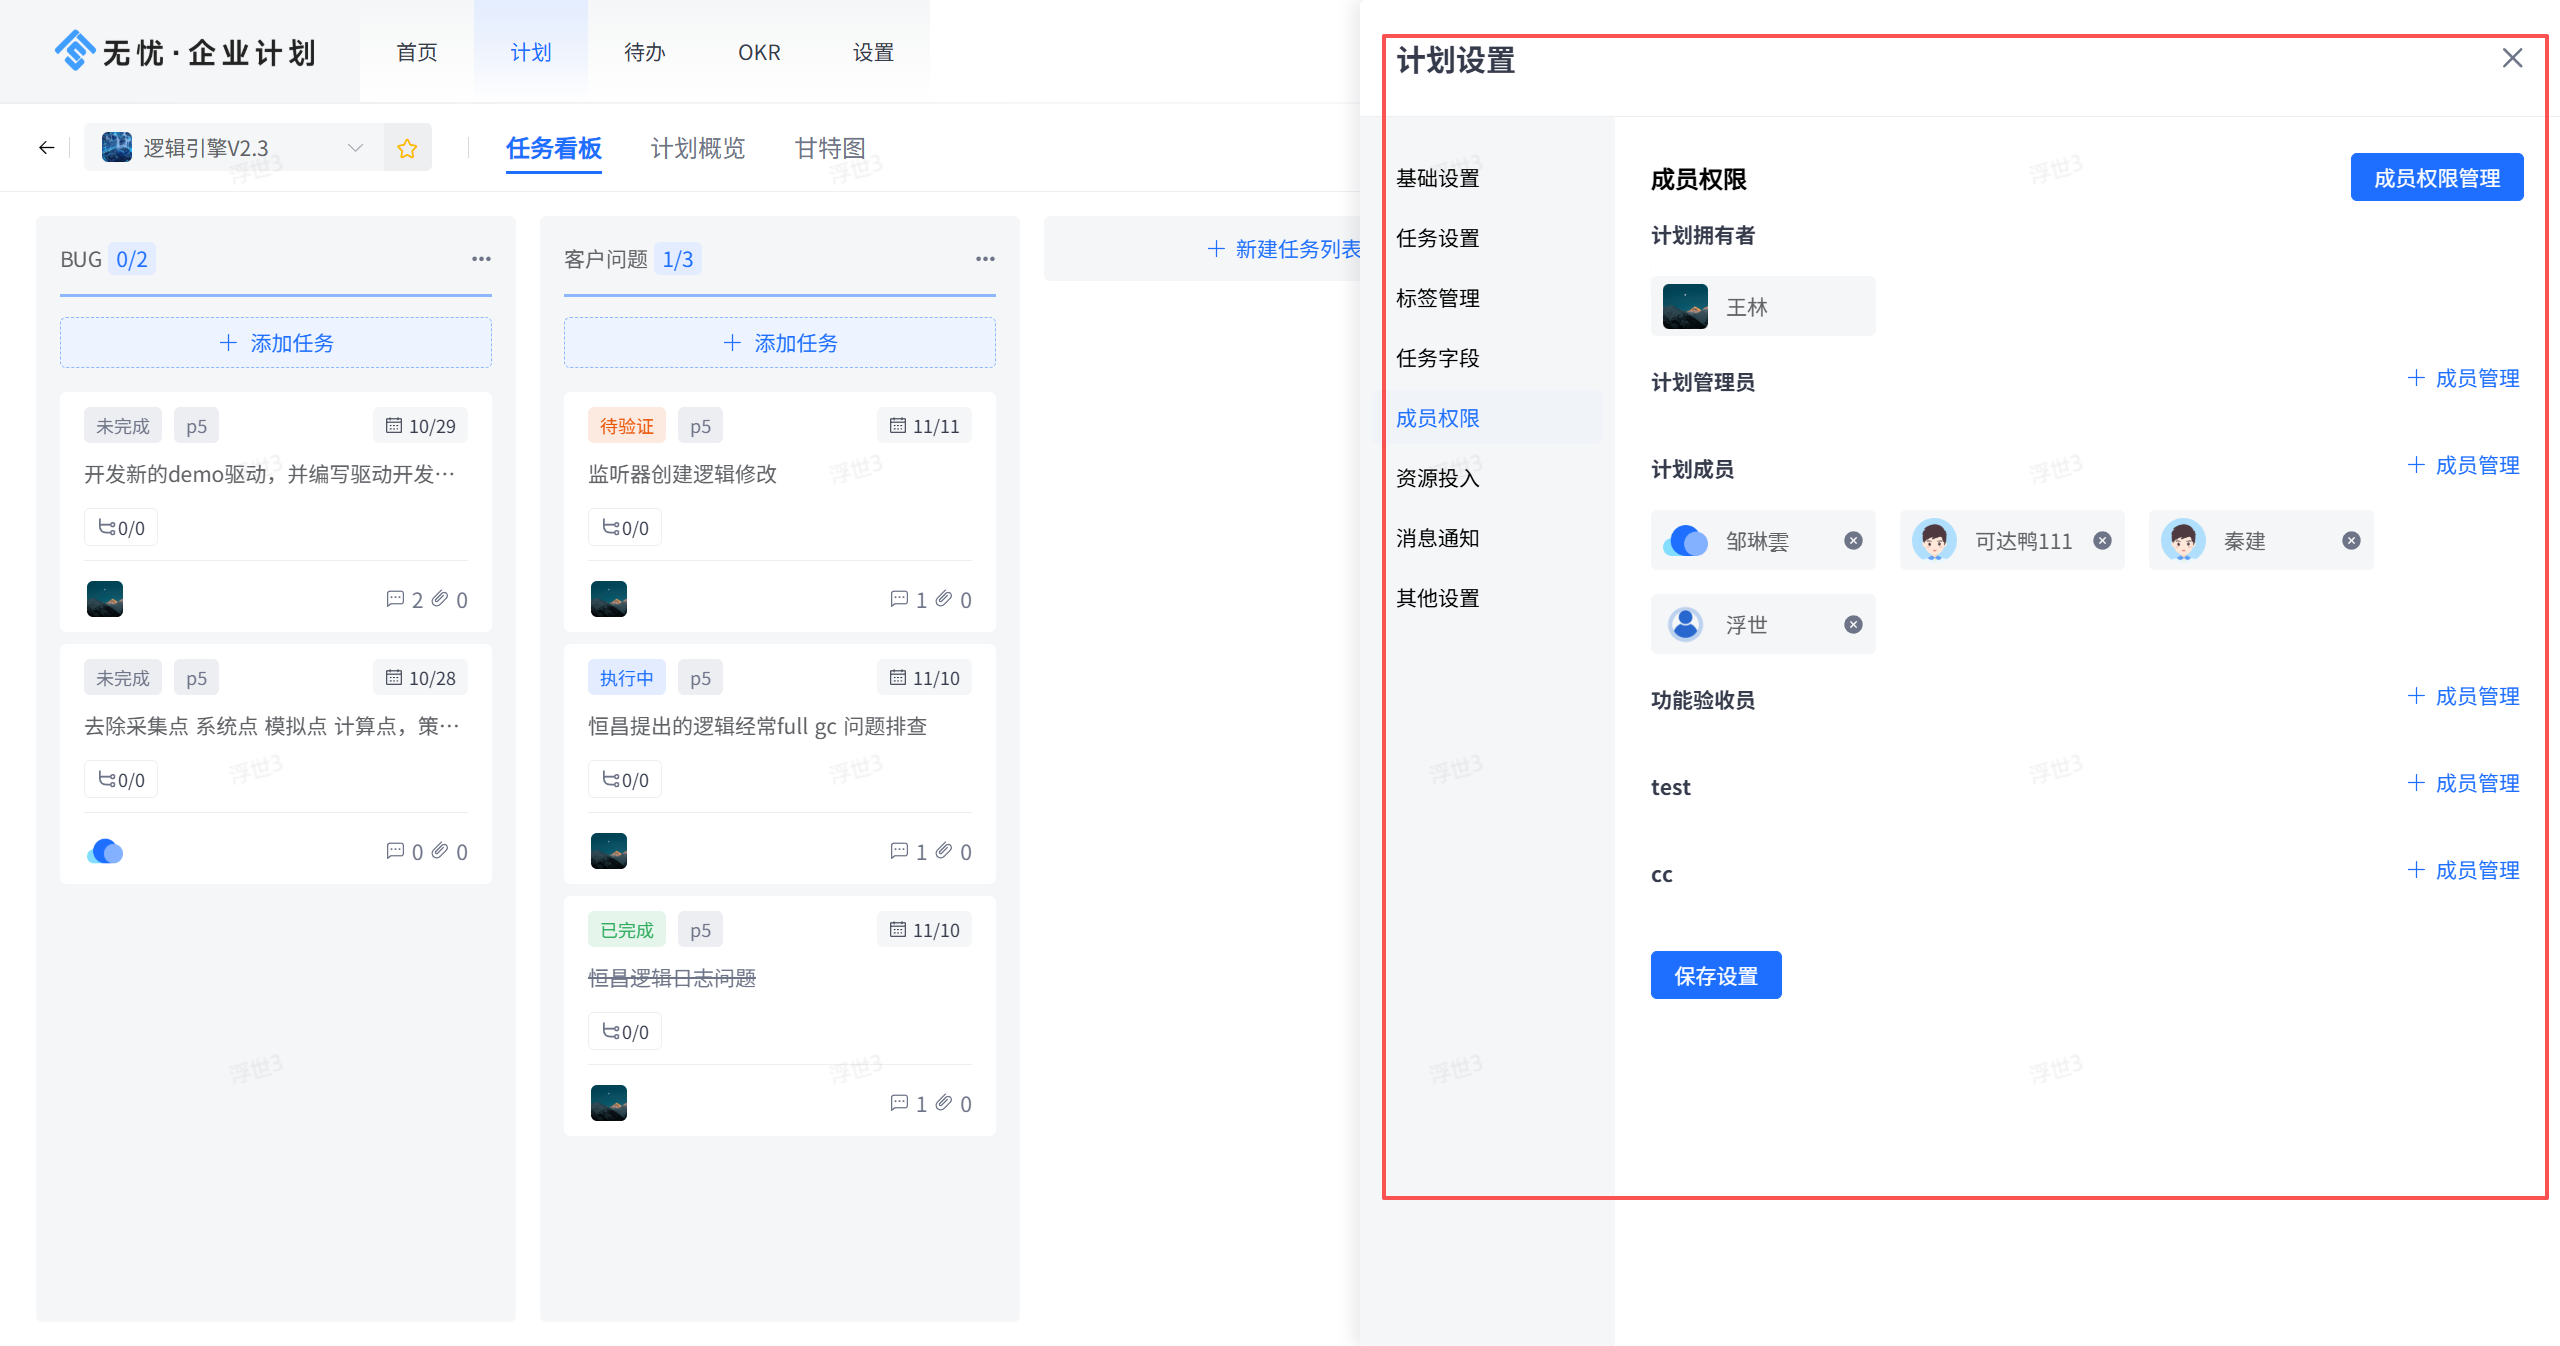
Task: Click 成员管理 link beside 计划管理员
Action: coord(2463,378)
